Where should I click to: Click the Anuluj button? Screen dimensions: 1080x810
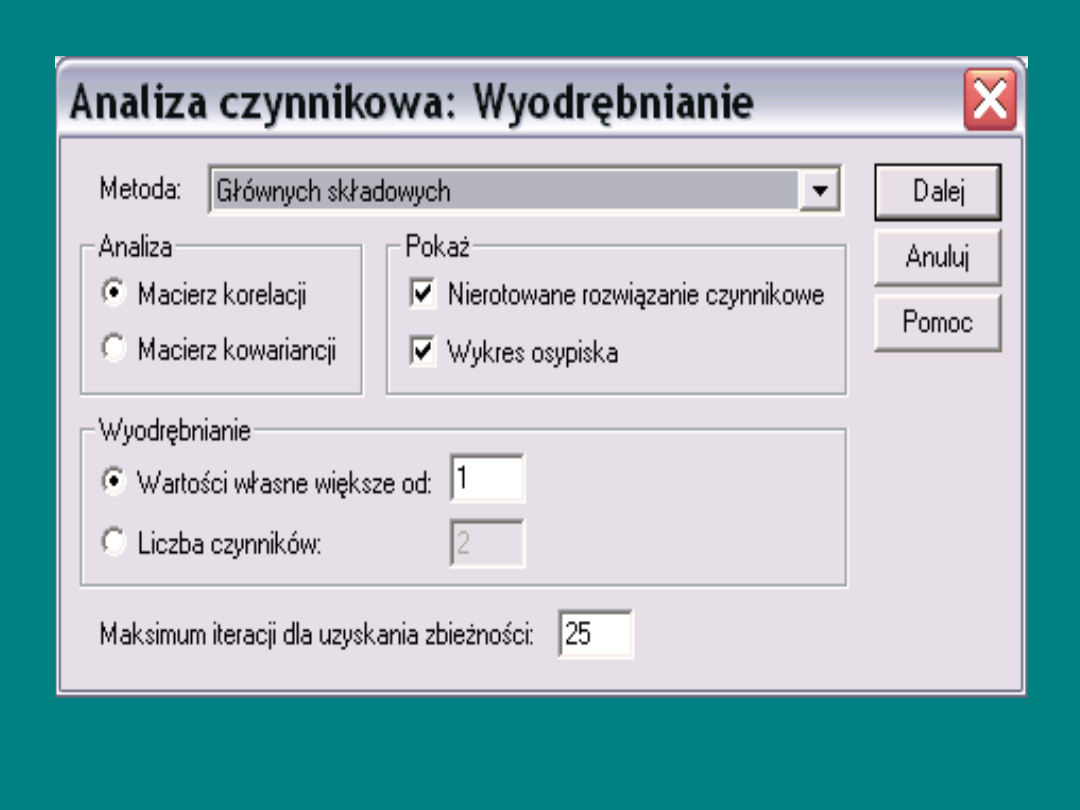(x=937, y=257)
